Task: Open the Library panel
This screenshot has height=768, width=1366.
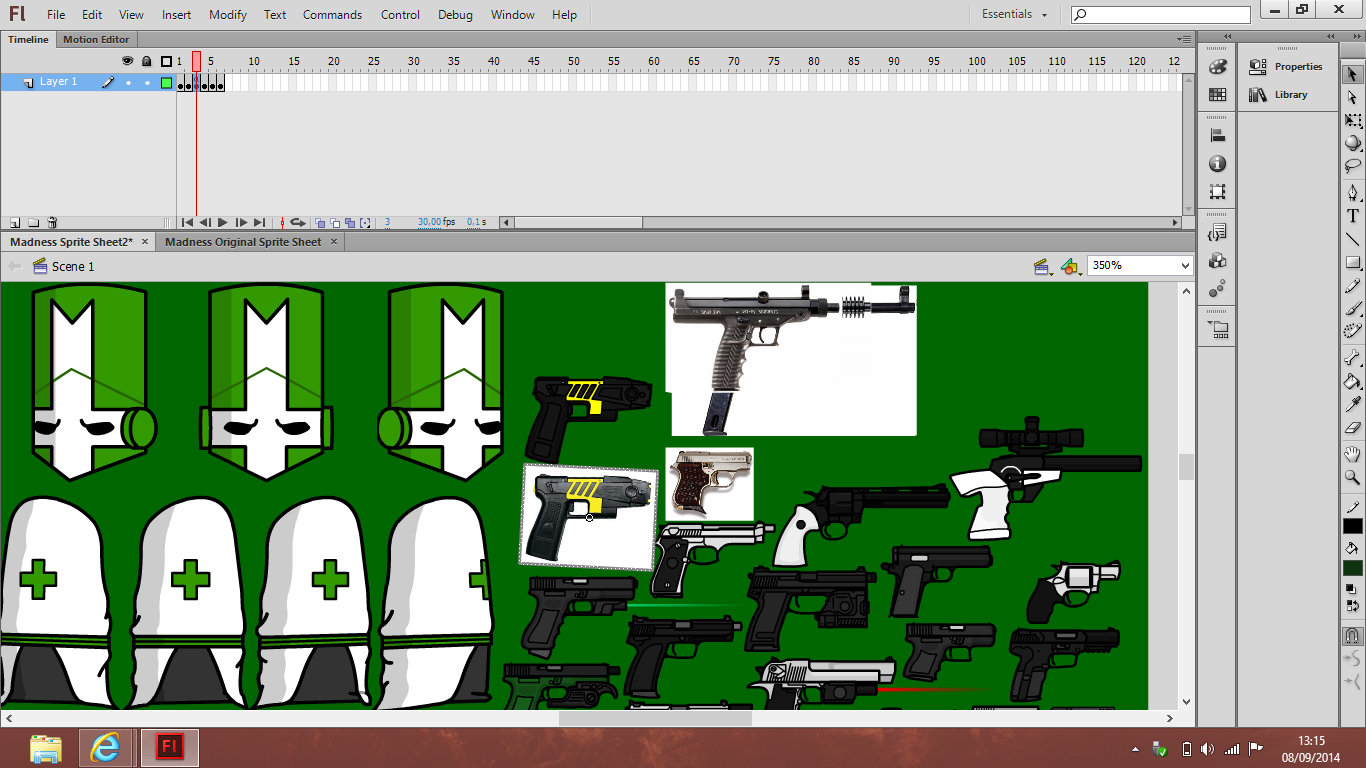Action: click(x=1278, y=95)
